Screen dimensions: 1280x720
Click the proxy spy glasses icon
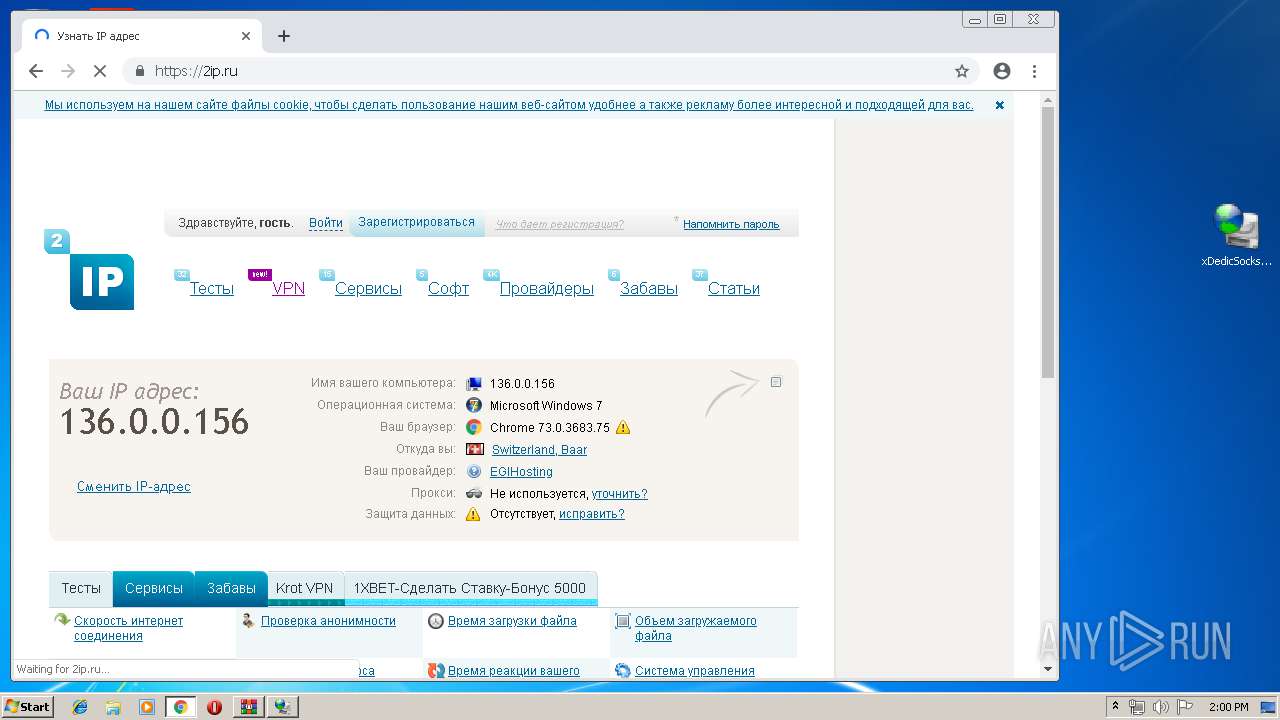pyautogui.click(x=474, y=493)
